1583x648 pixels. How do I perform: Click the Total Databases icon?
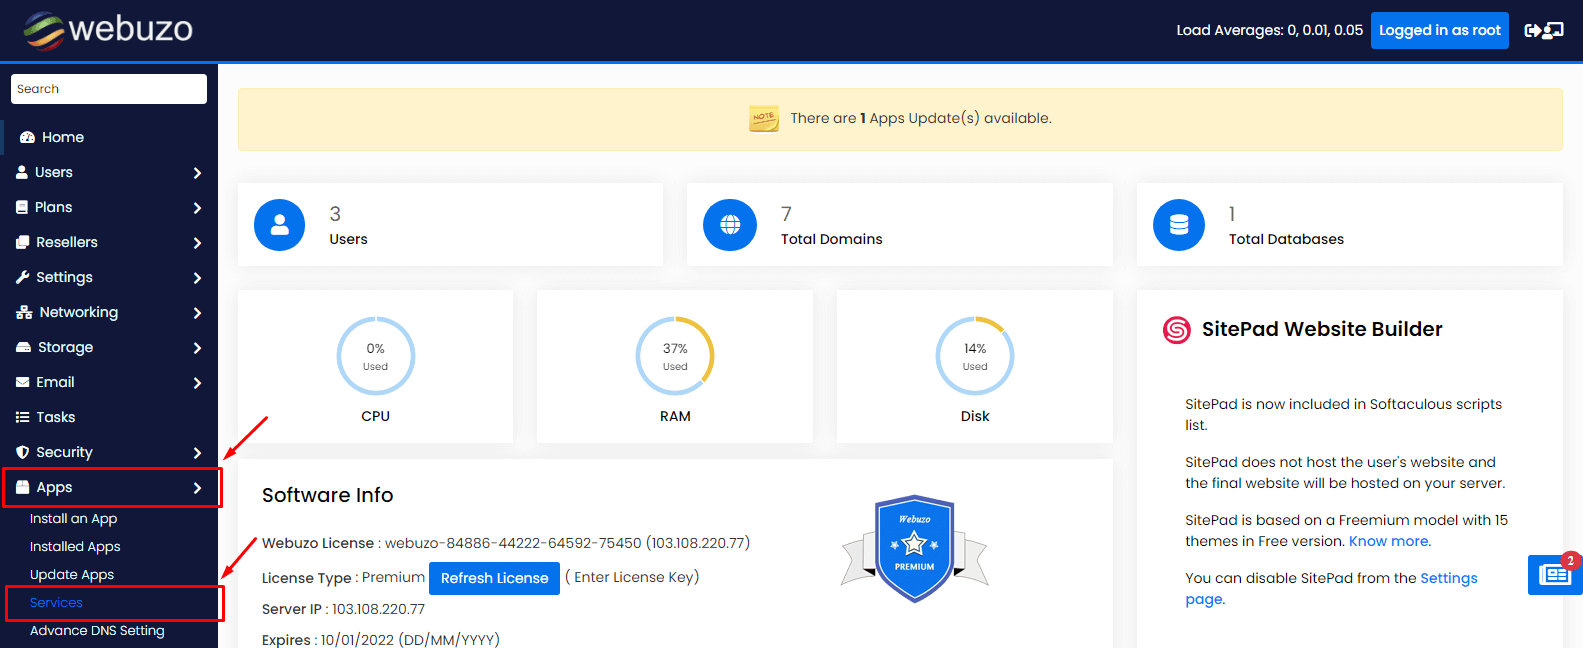pyautogui.click(x=1179, y=225)
